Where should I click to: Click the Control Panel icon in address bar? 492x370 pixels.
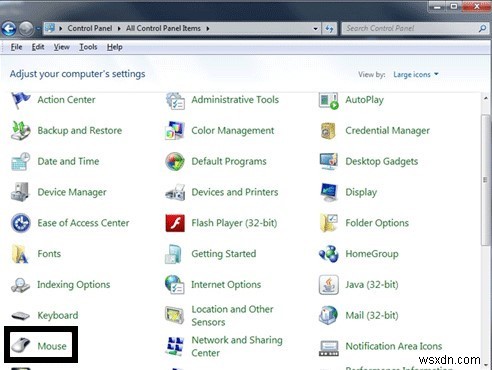pyautogui.click(x=50, y=28)
